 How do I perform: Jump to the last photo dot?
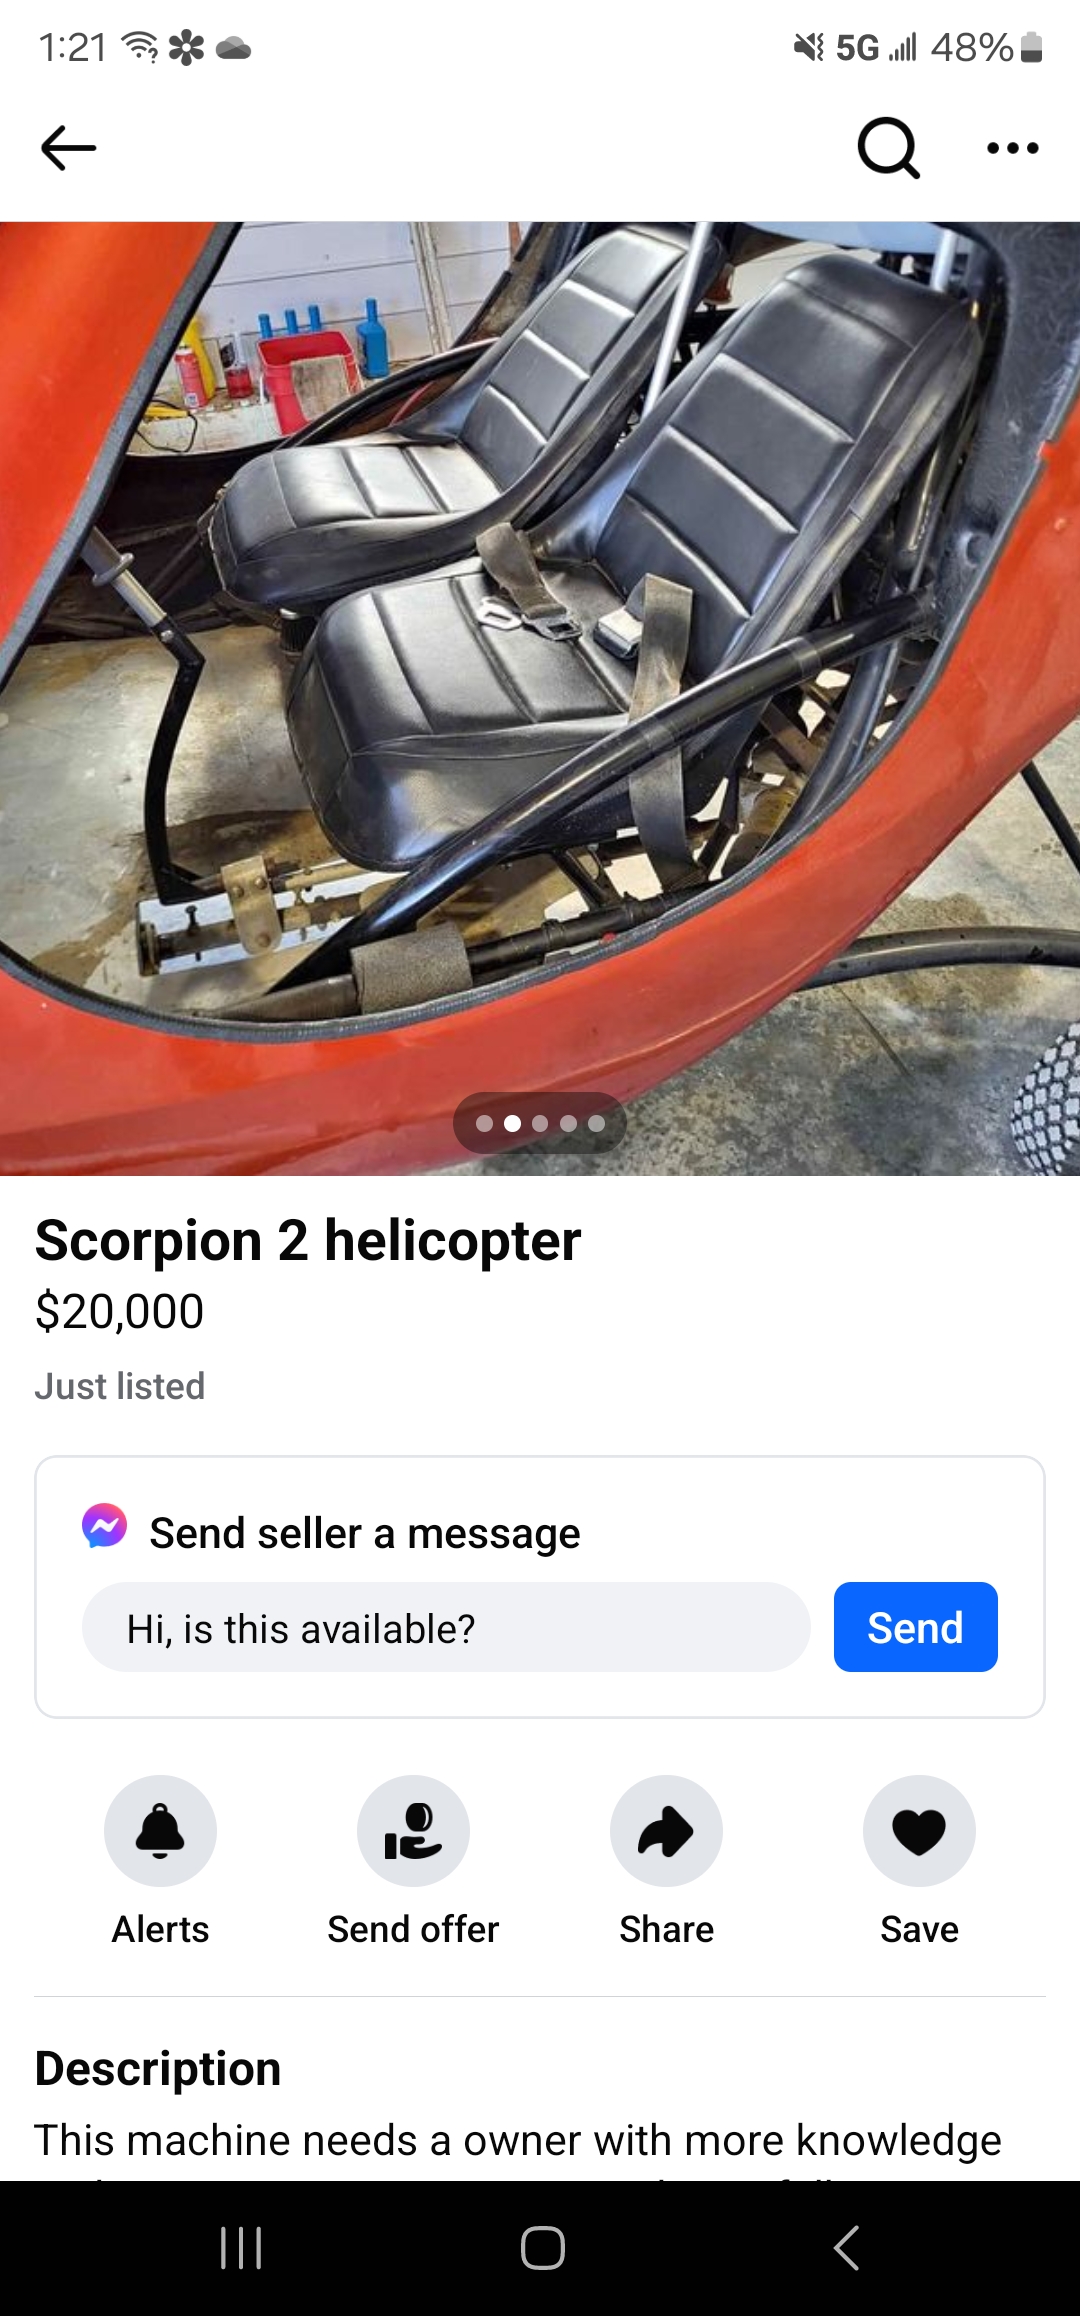pyautogui.click(x=596, y=1123)
